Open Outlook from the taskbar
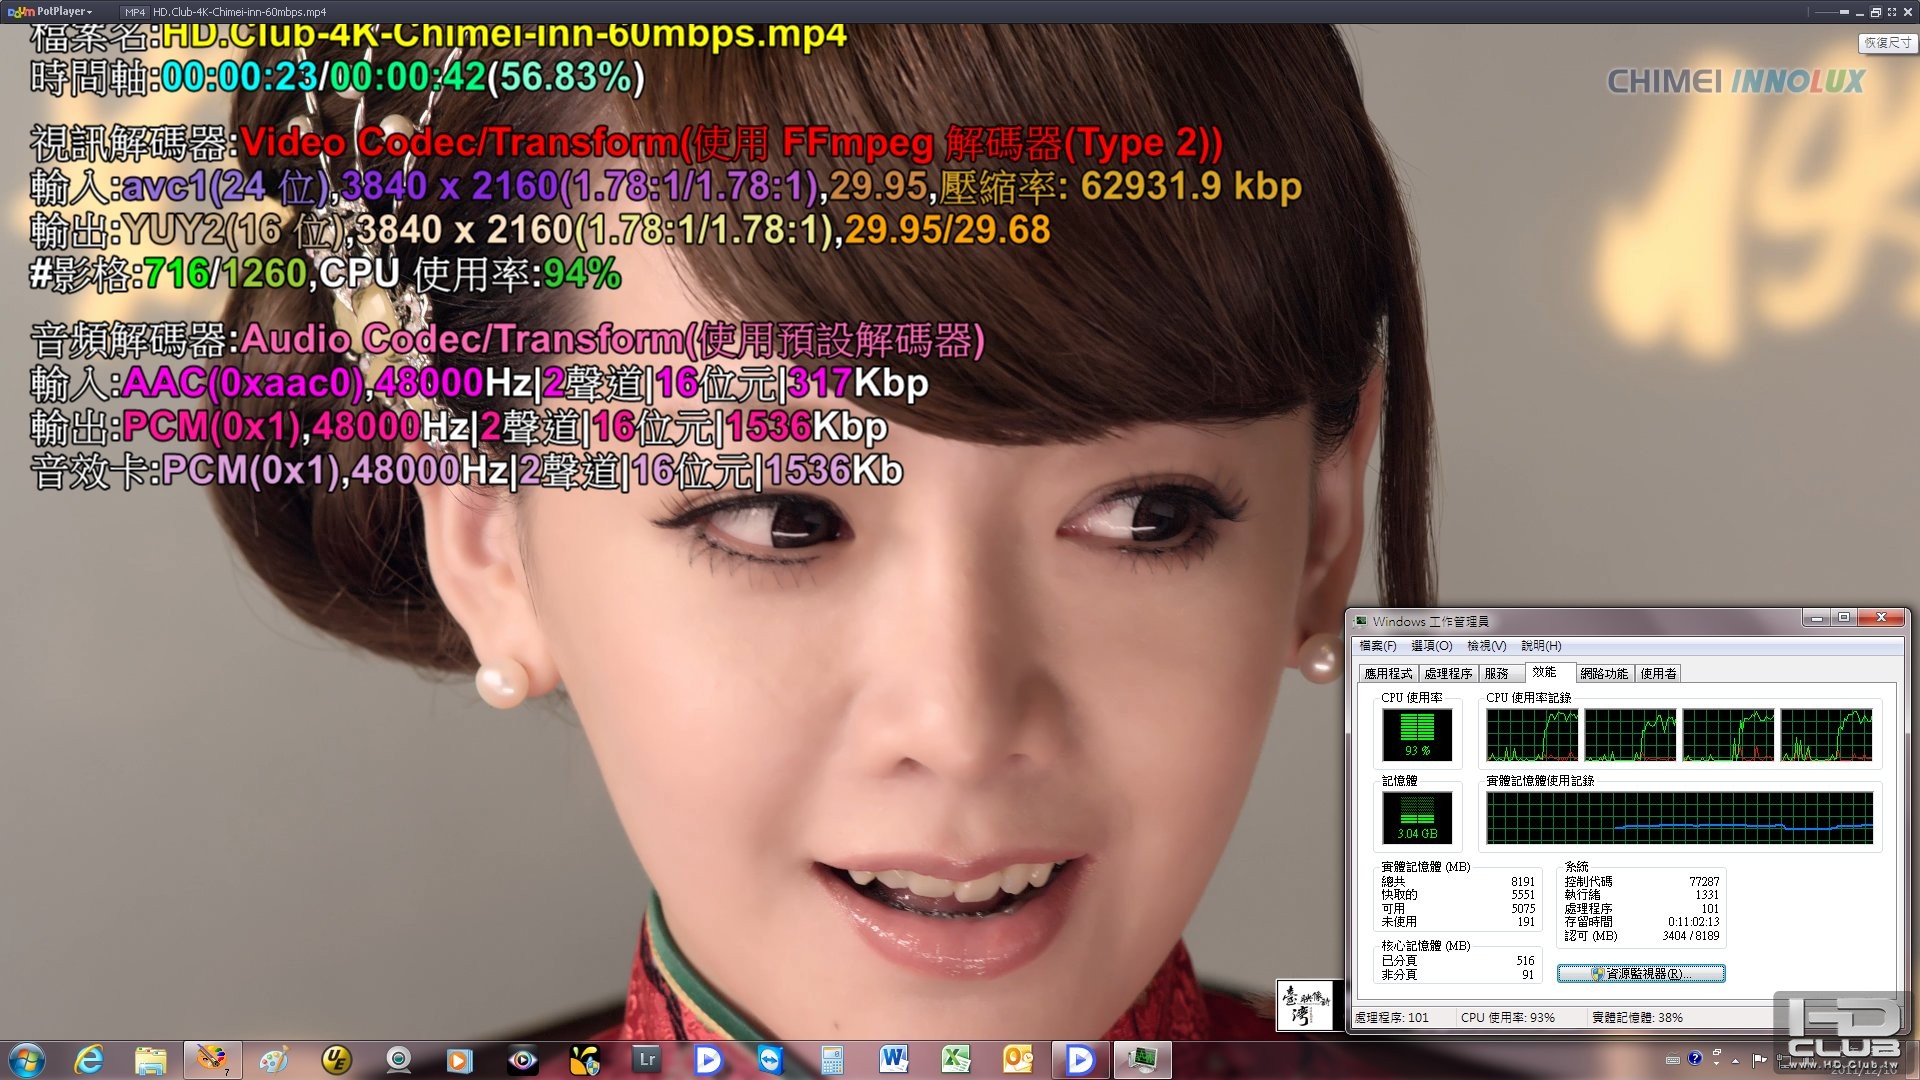Image resolution: width=1920 pixels, height=1080 pixels. coord(1018,1059)
